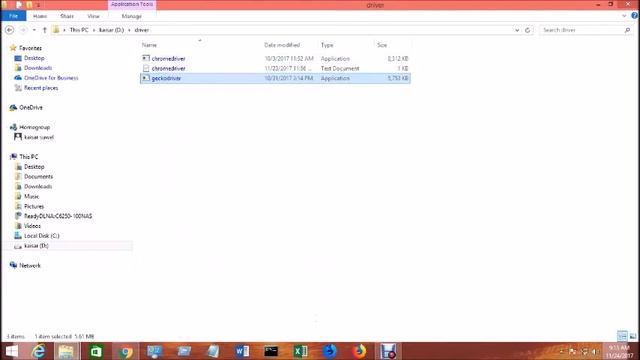Sort files by Date modified column
Viewport: 640px width, 360px height.
point(282,45)
